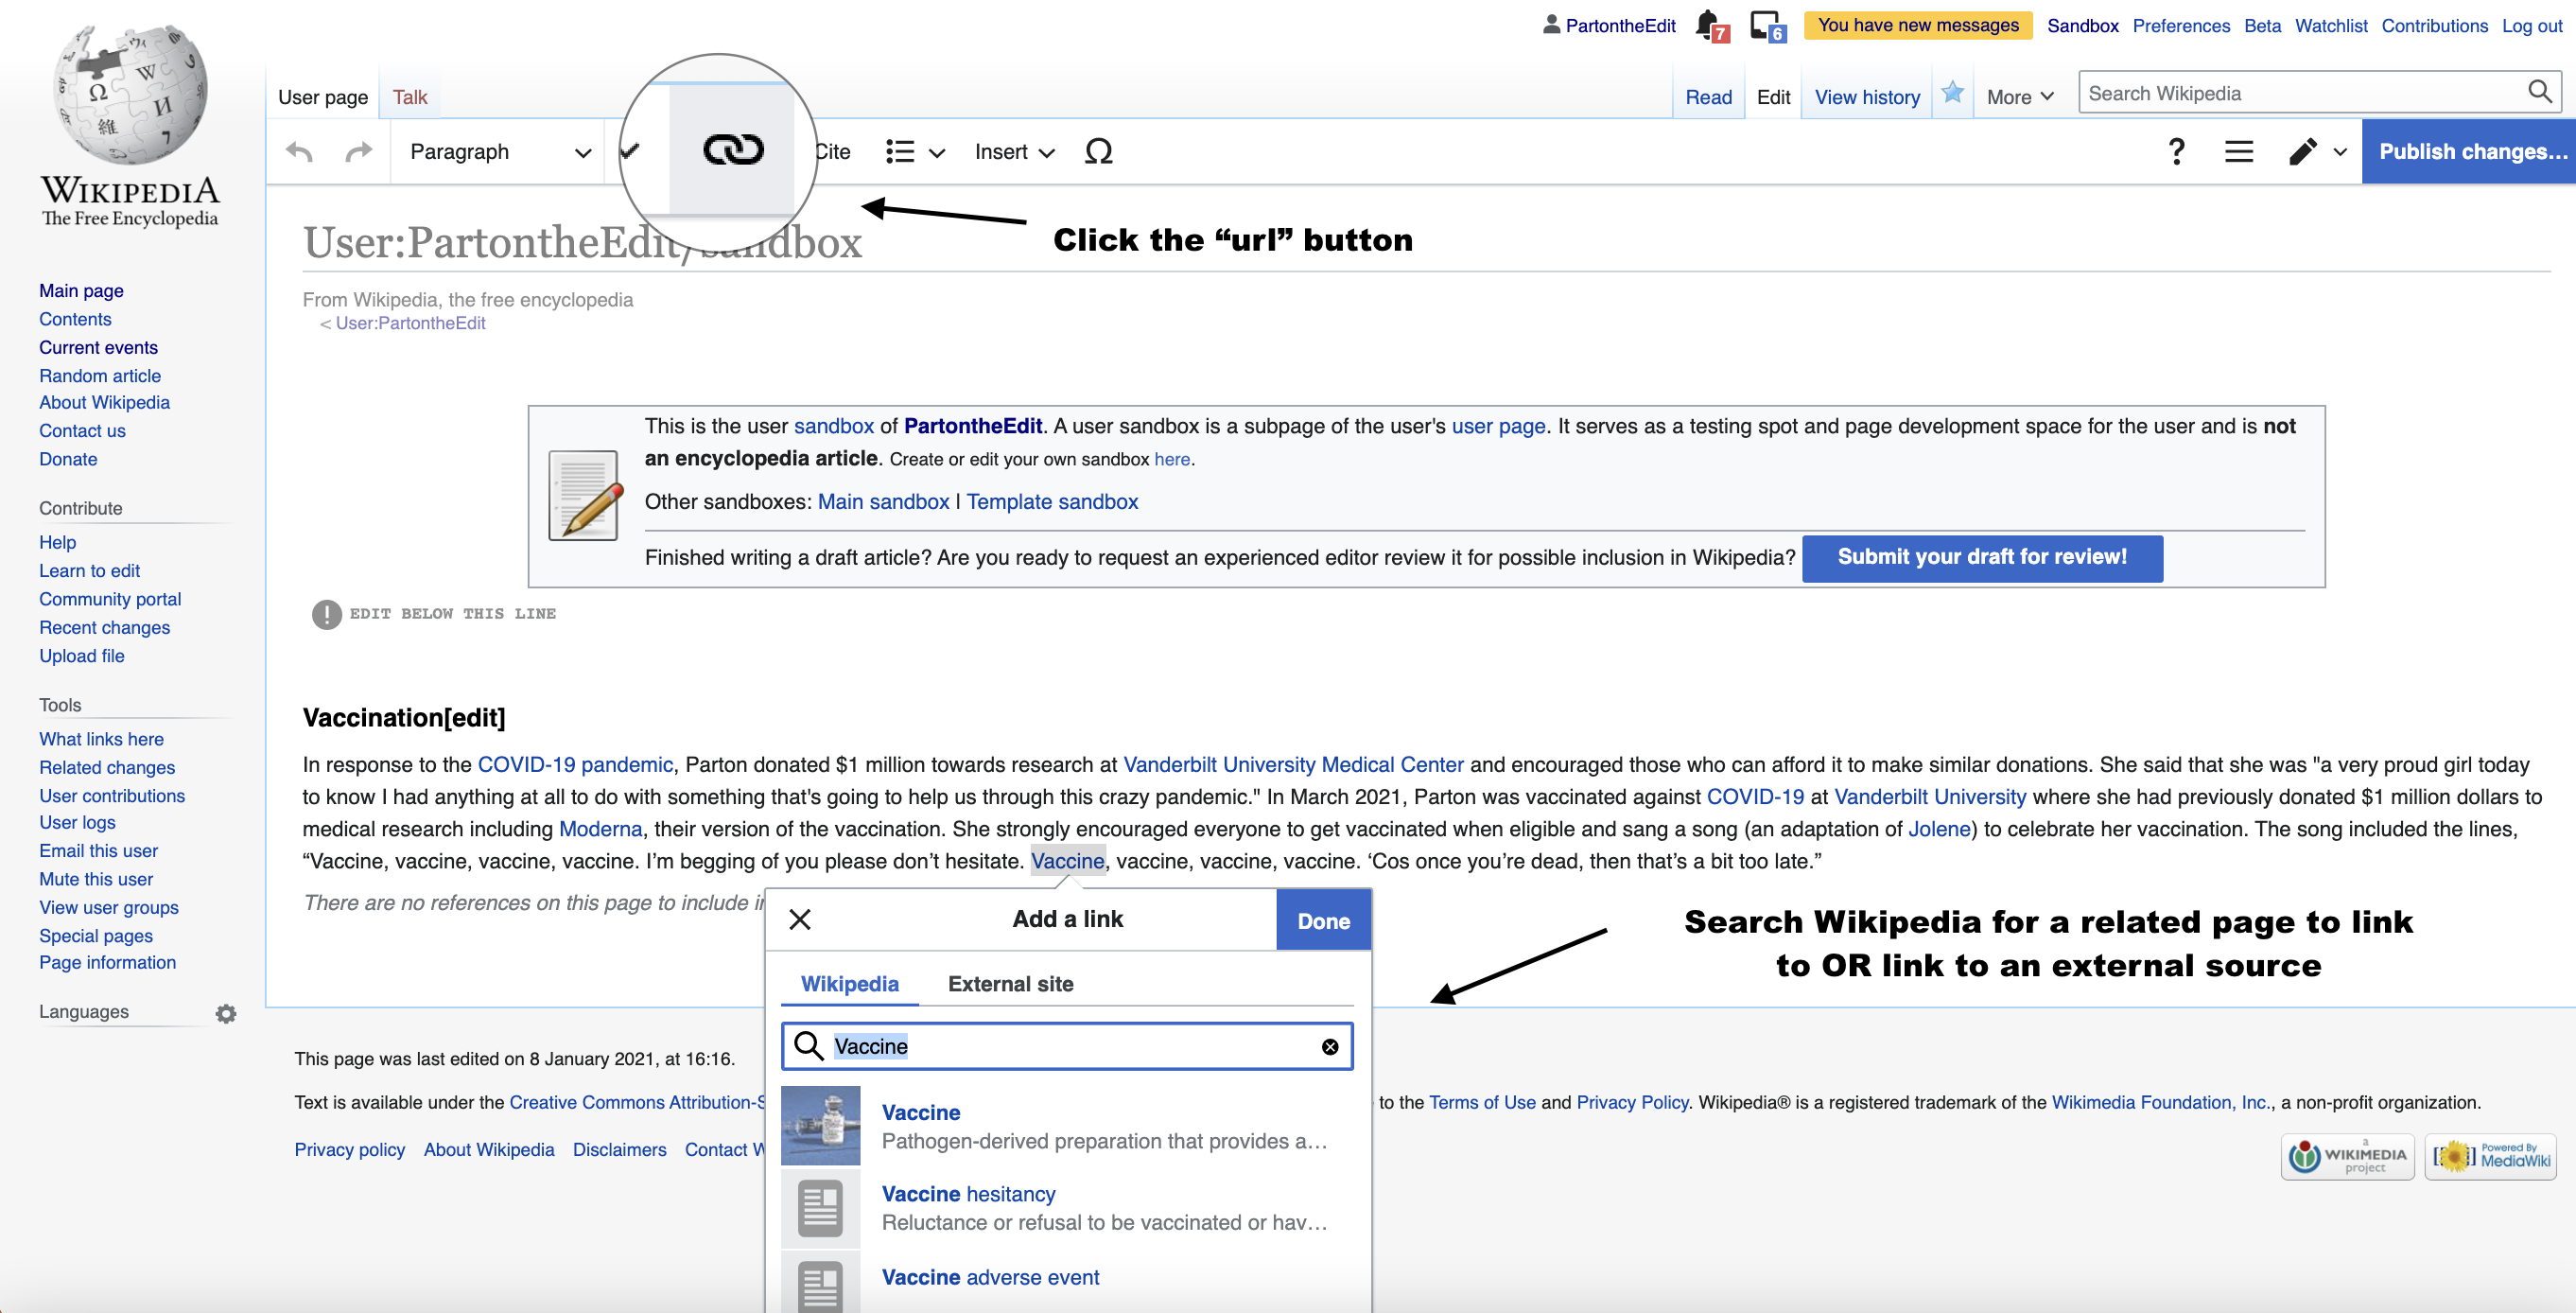
Task: Click Done in the Add a link dialog
Action: (x=1323, y=920)
